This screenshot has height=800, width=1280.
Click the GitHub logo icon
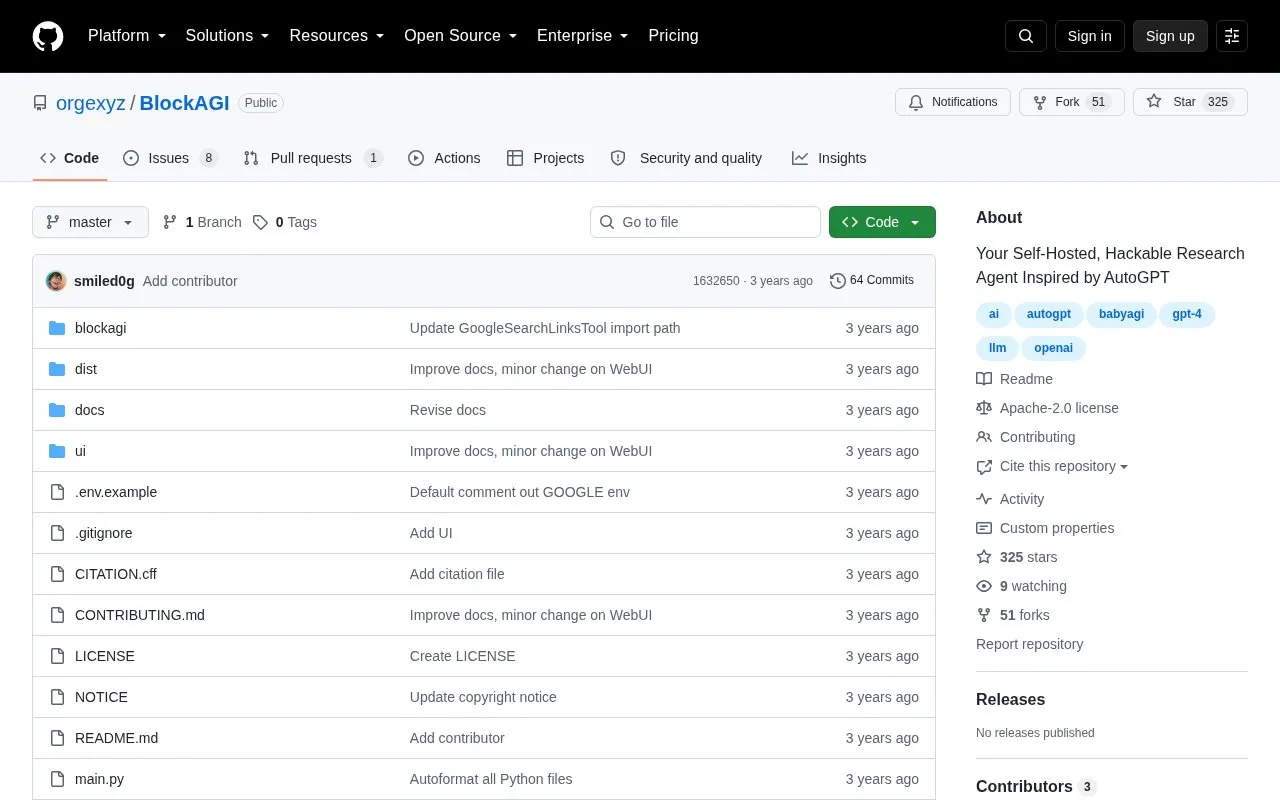[48, 36]
